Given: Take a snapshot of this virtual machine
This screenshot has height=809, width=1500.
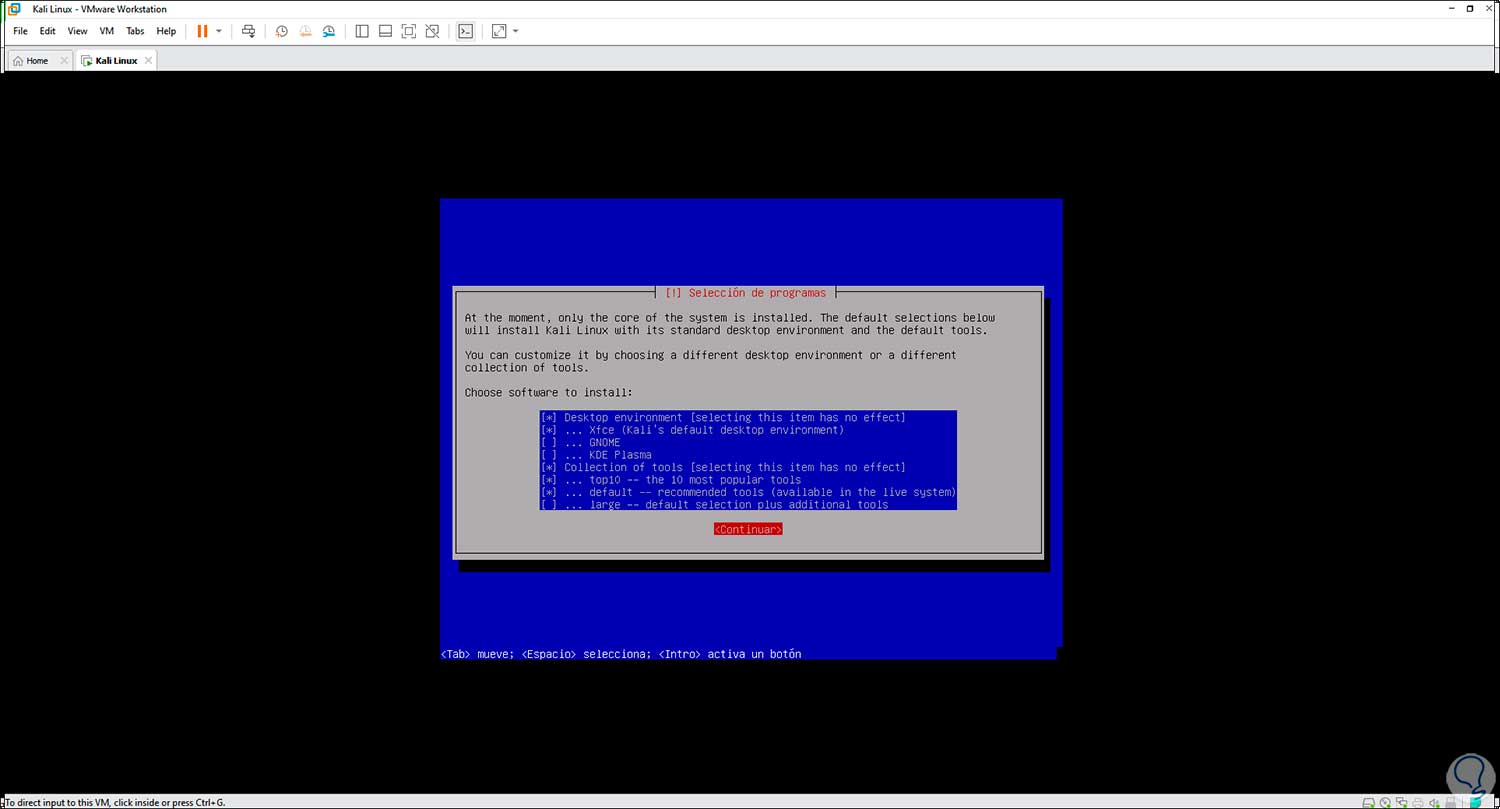Looking at the screenshot, I should 282,31.
